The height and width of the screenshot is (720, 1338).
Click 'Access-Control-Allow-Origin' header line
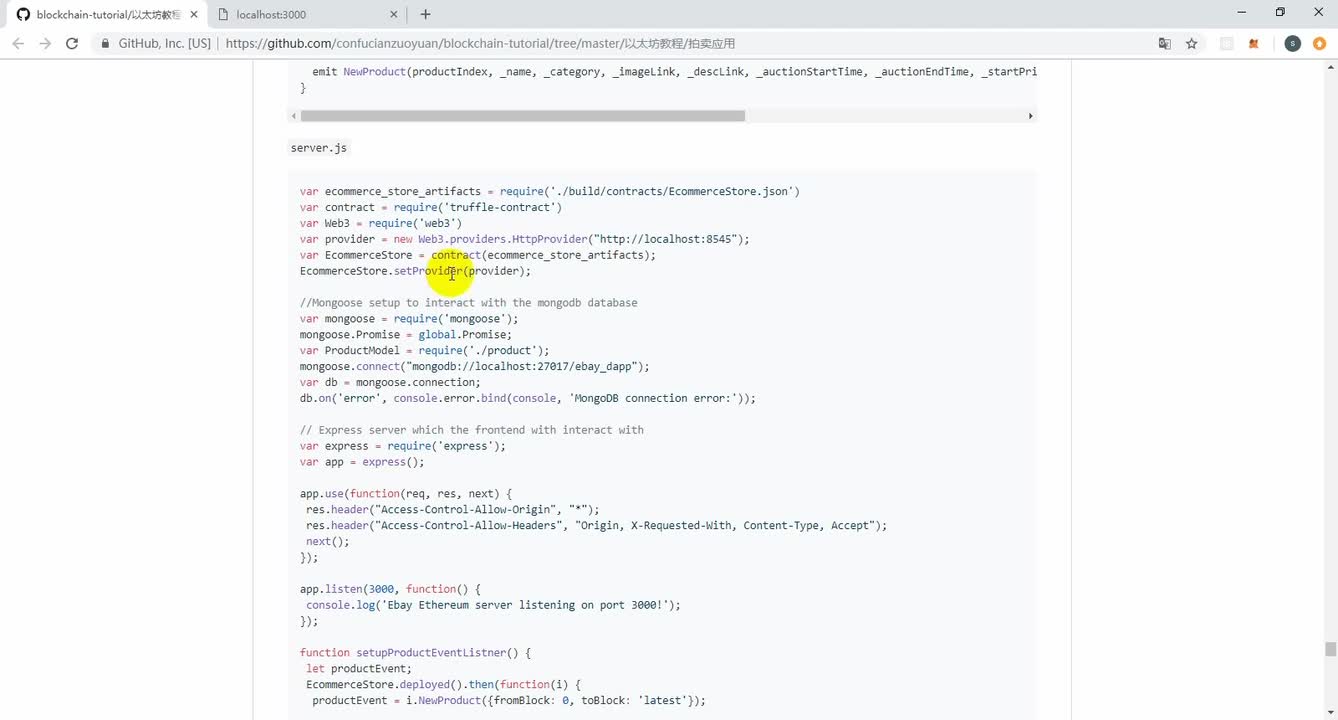coord(453,510)
